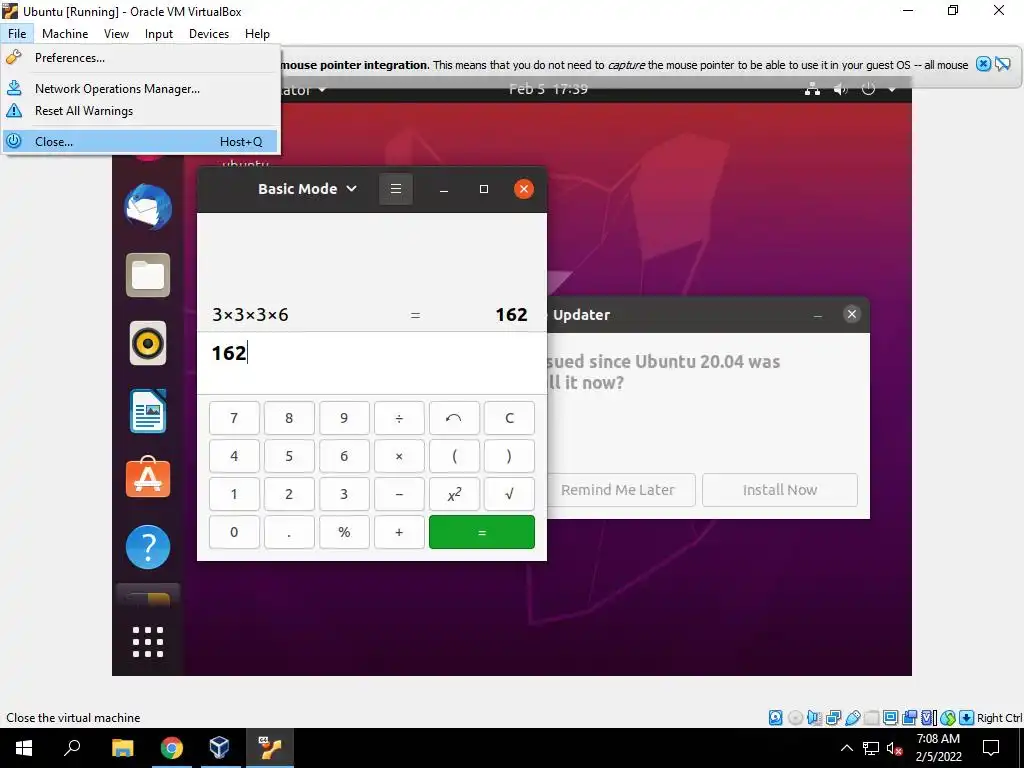Viewport: 1024px width, 768px height.
Task: Click the audio status bar icon
Action: 814,718
